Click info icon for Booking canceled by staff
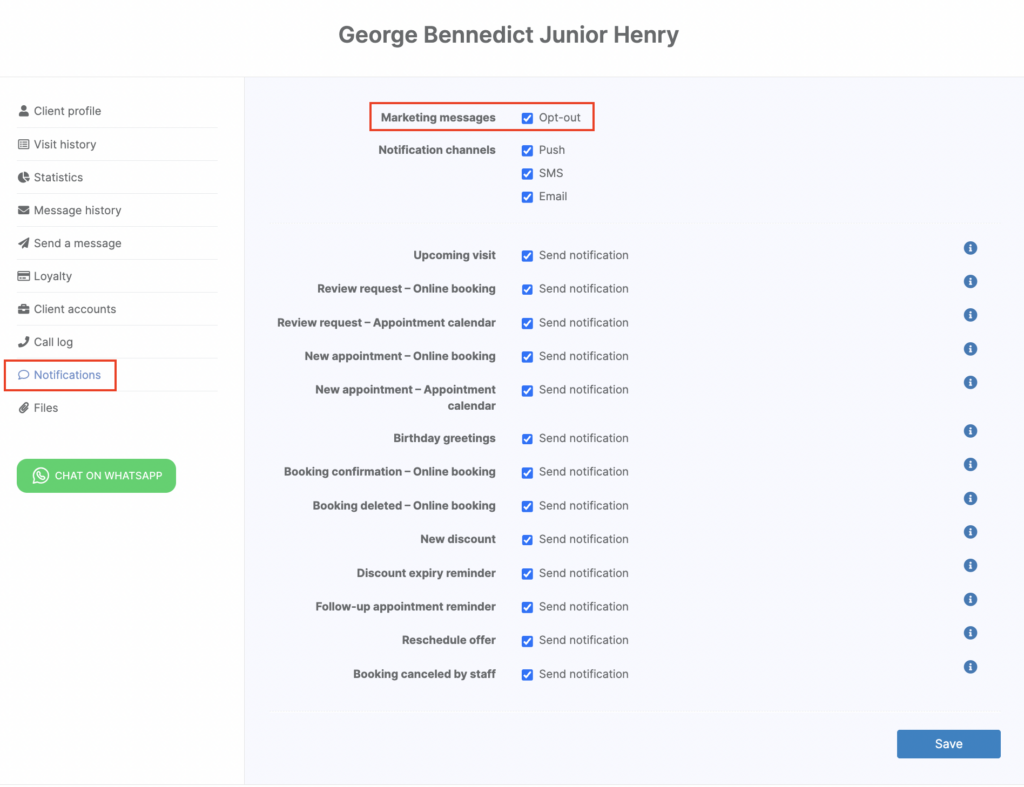The width and height of the screenshot is (1024, 787). click(x=970, y=667)
